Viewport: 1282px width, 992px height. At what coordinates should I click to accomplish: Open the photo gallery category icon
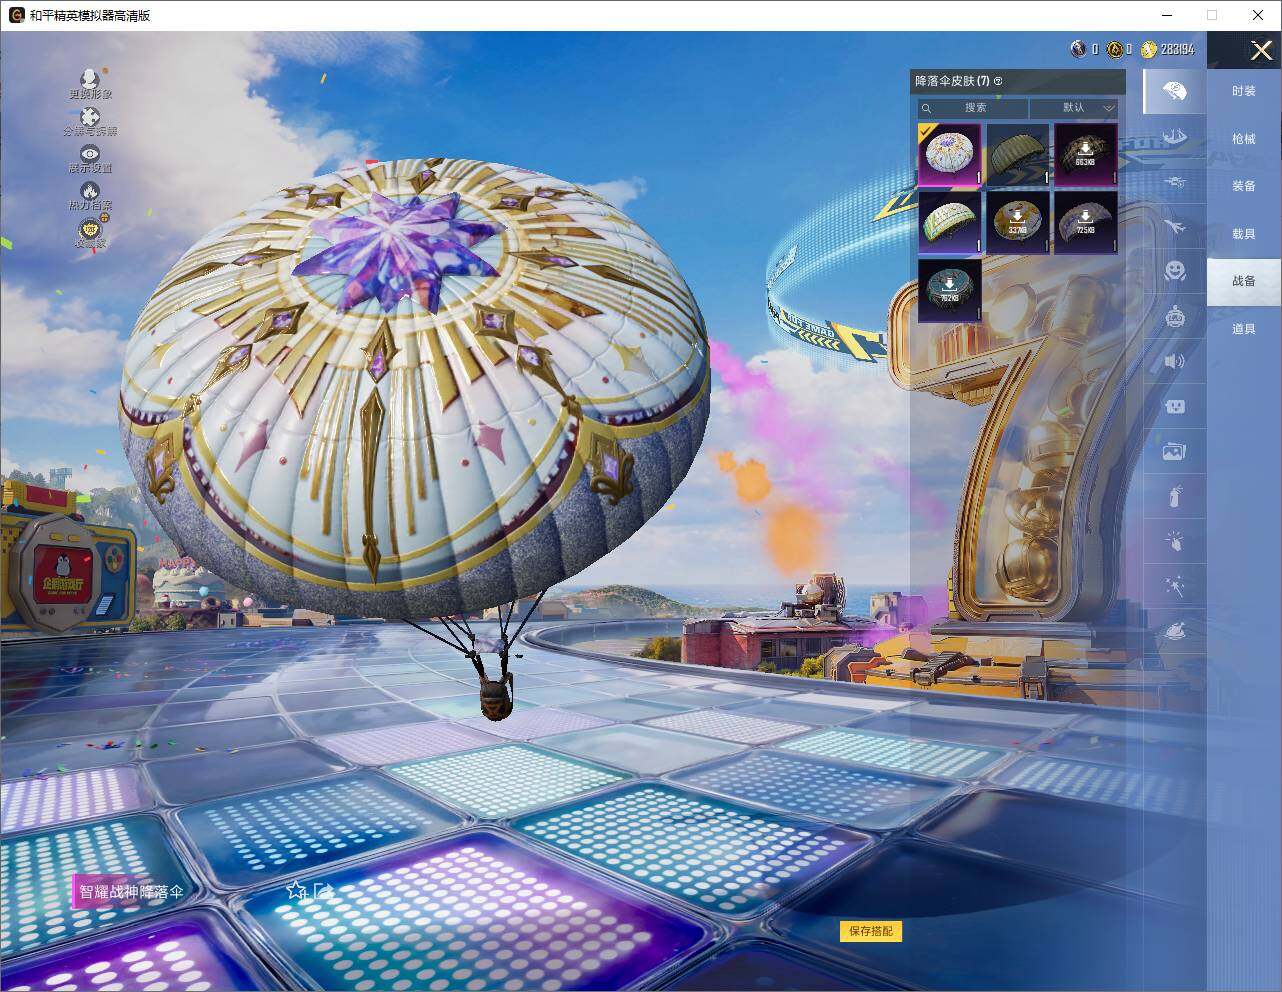click(1174, 452)
